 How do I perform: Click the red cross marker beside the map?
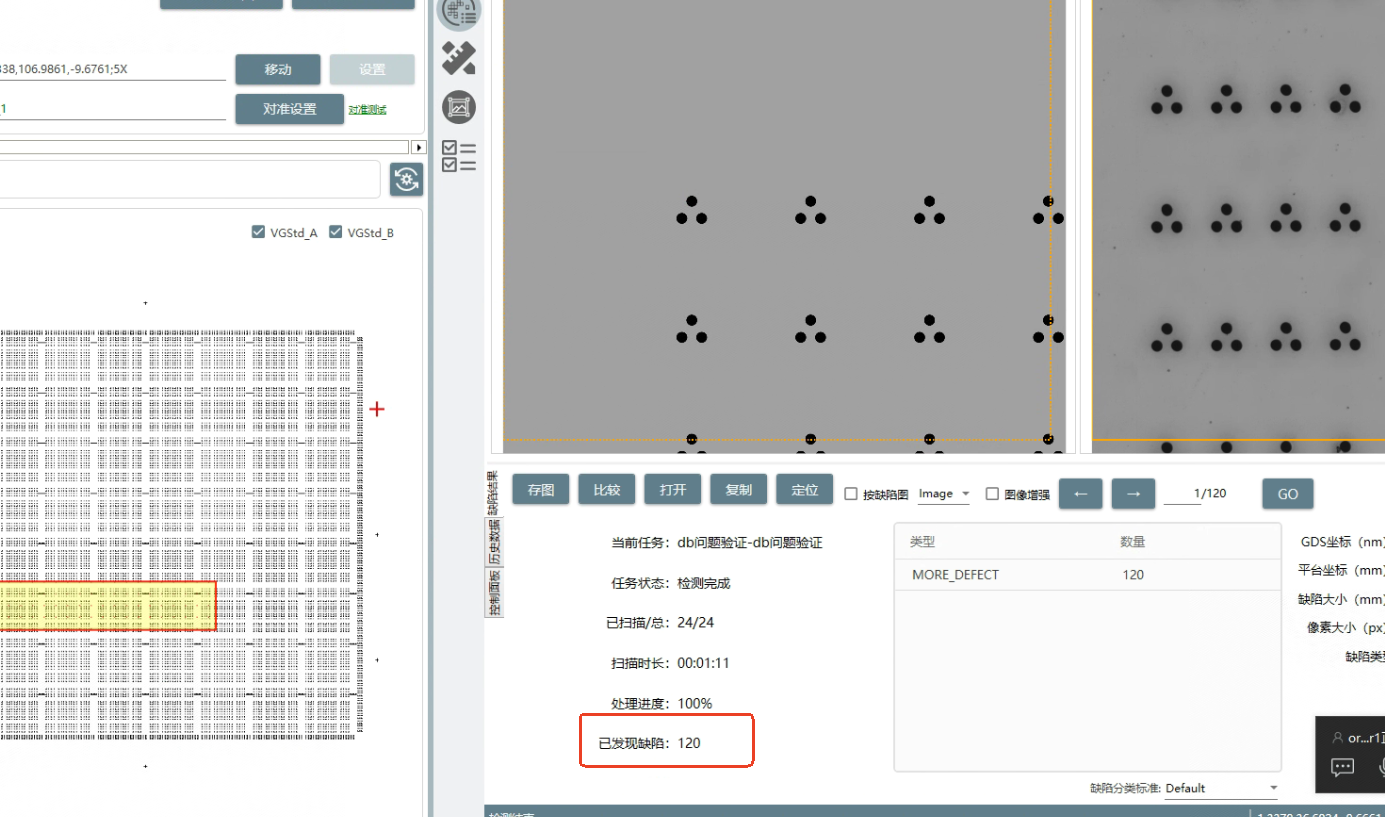(x=377, y=409)
